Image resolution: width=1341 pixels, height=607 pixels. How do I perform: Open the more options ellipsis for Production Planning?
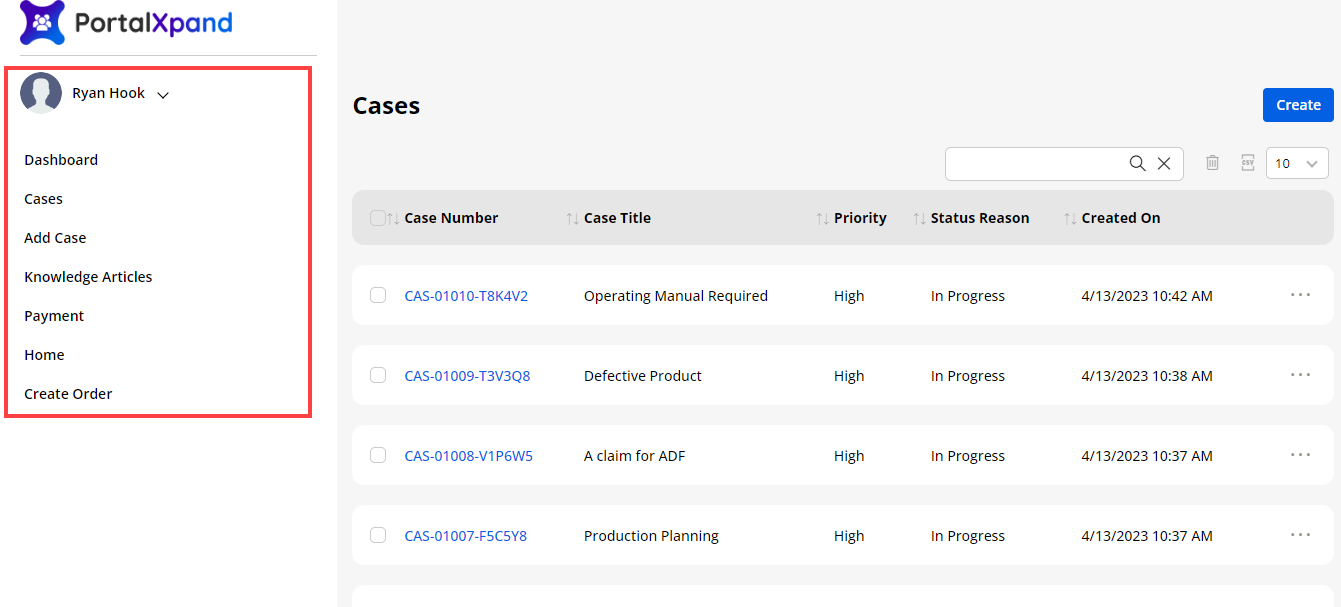pos(1300,535)
